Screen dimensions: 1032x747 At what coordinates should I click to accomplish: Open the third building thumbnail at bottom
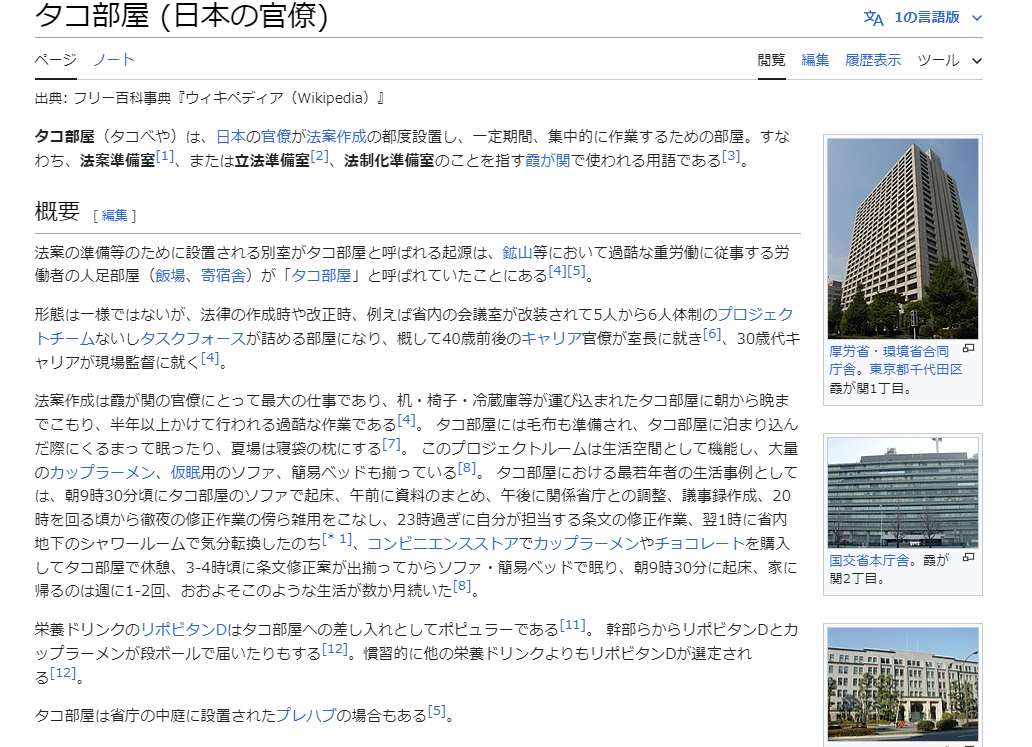click(902, 684)
